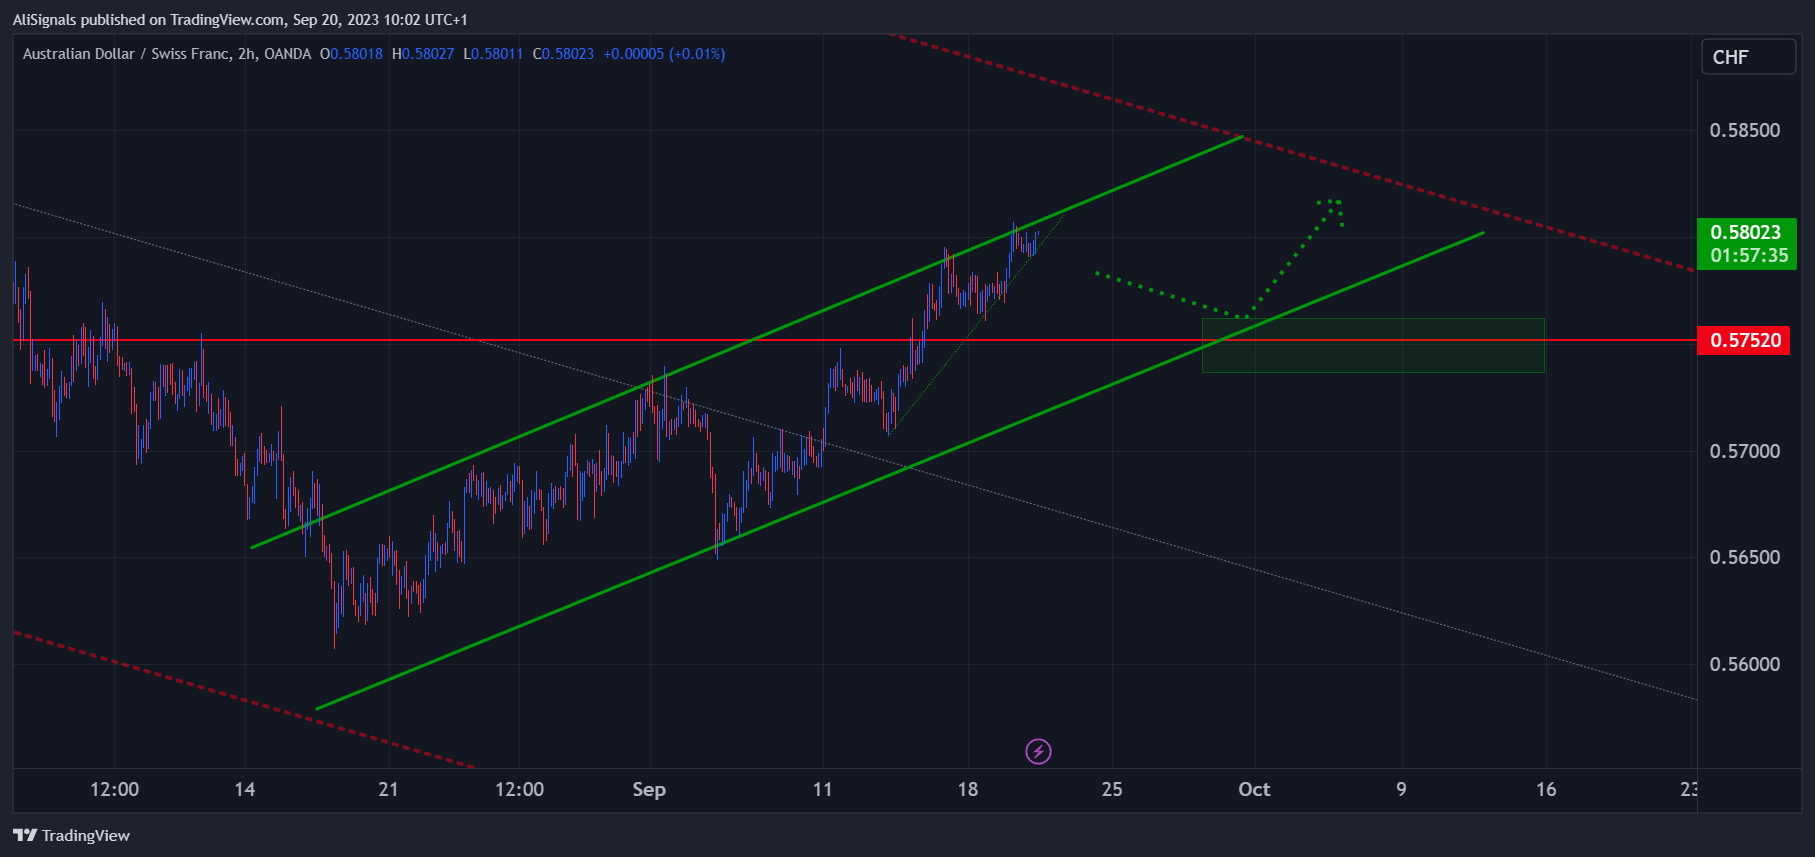Click the 0.57000 price axis label
1815x857 pixels.
[1745, 451]
